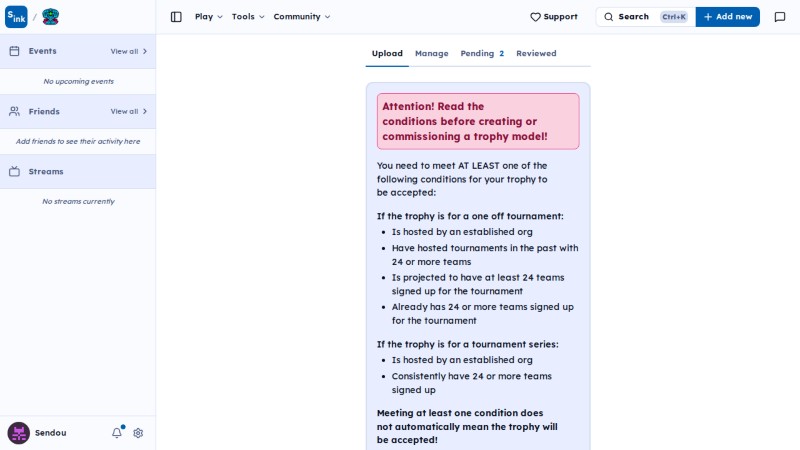This screenshot has width=800, height=450.
Task: Click the squid character avatar next to logo
Action: click(51, 17)
